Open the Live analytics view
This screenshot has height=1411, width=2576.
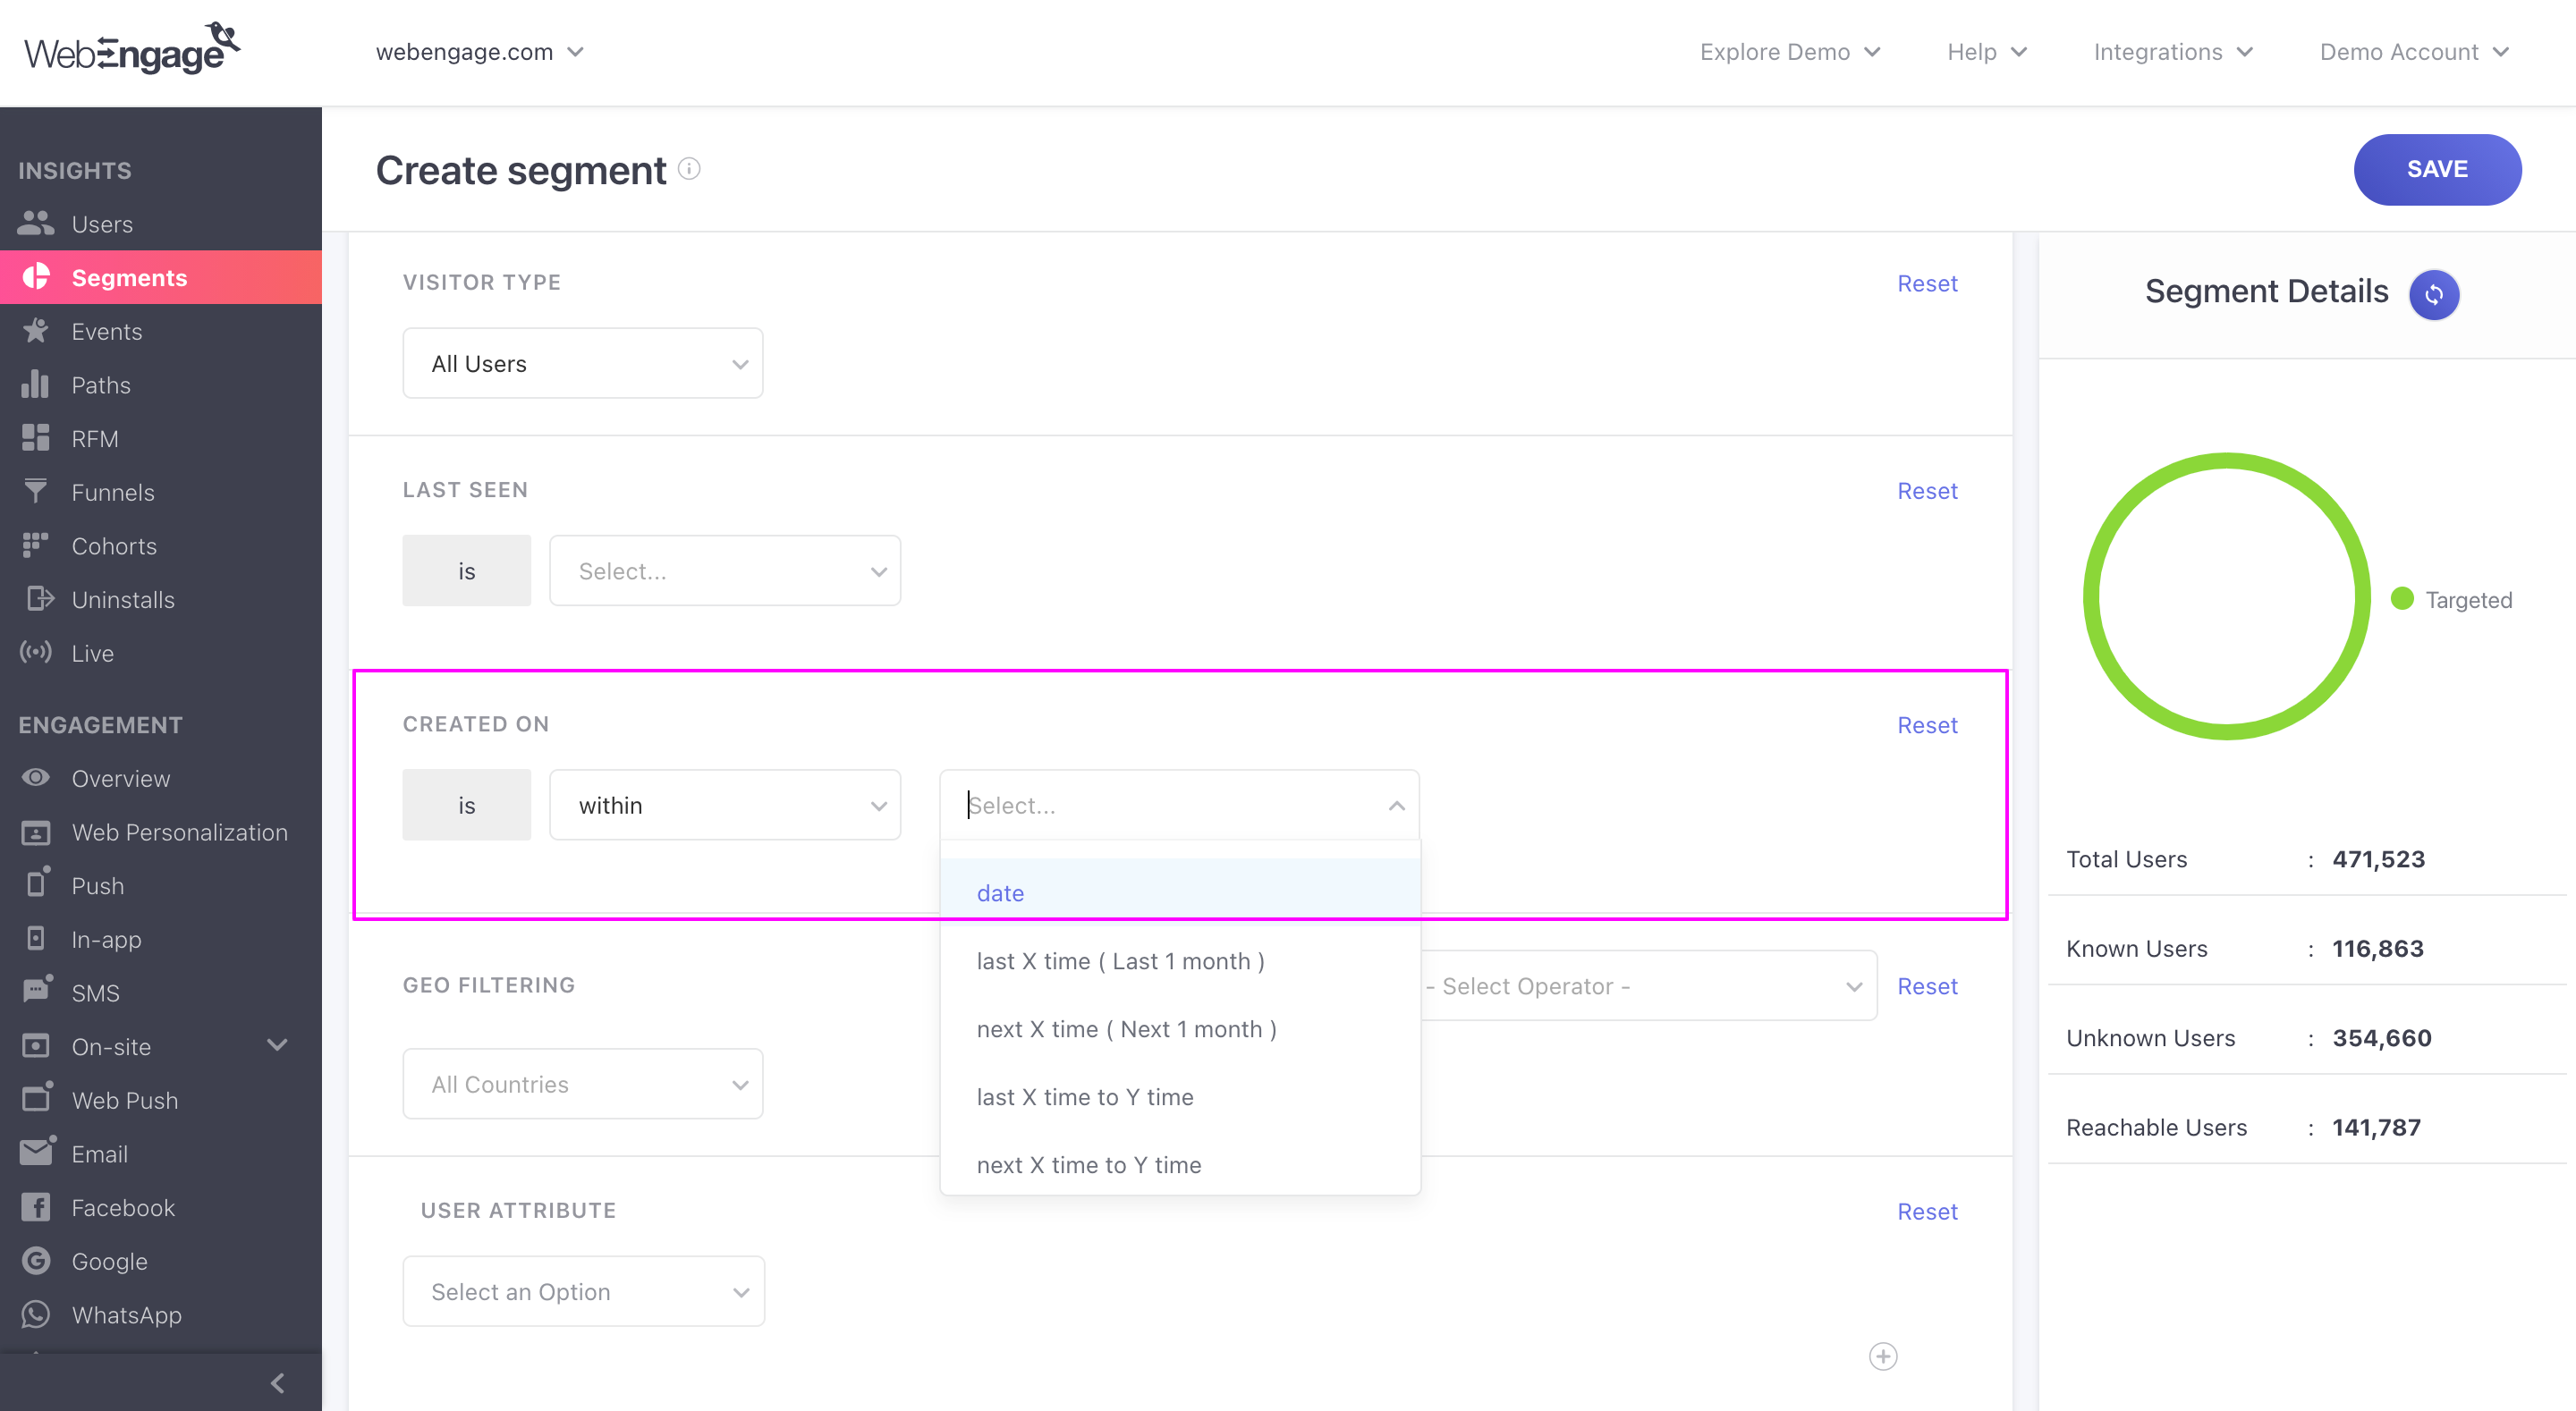tap(91, 652)
